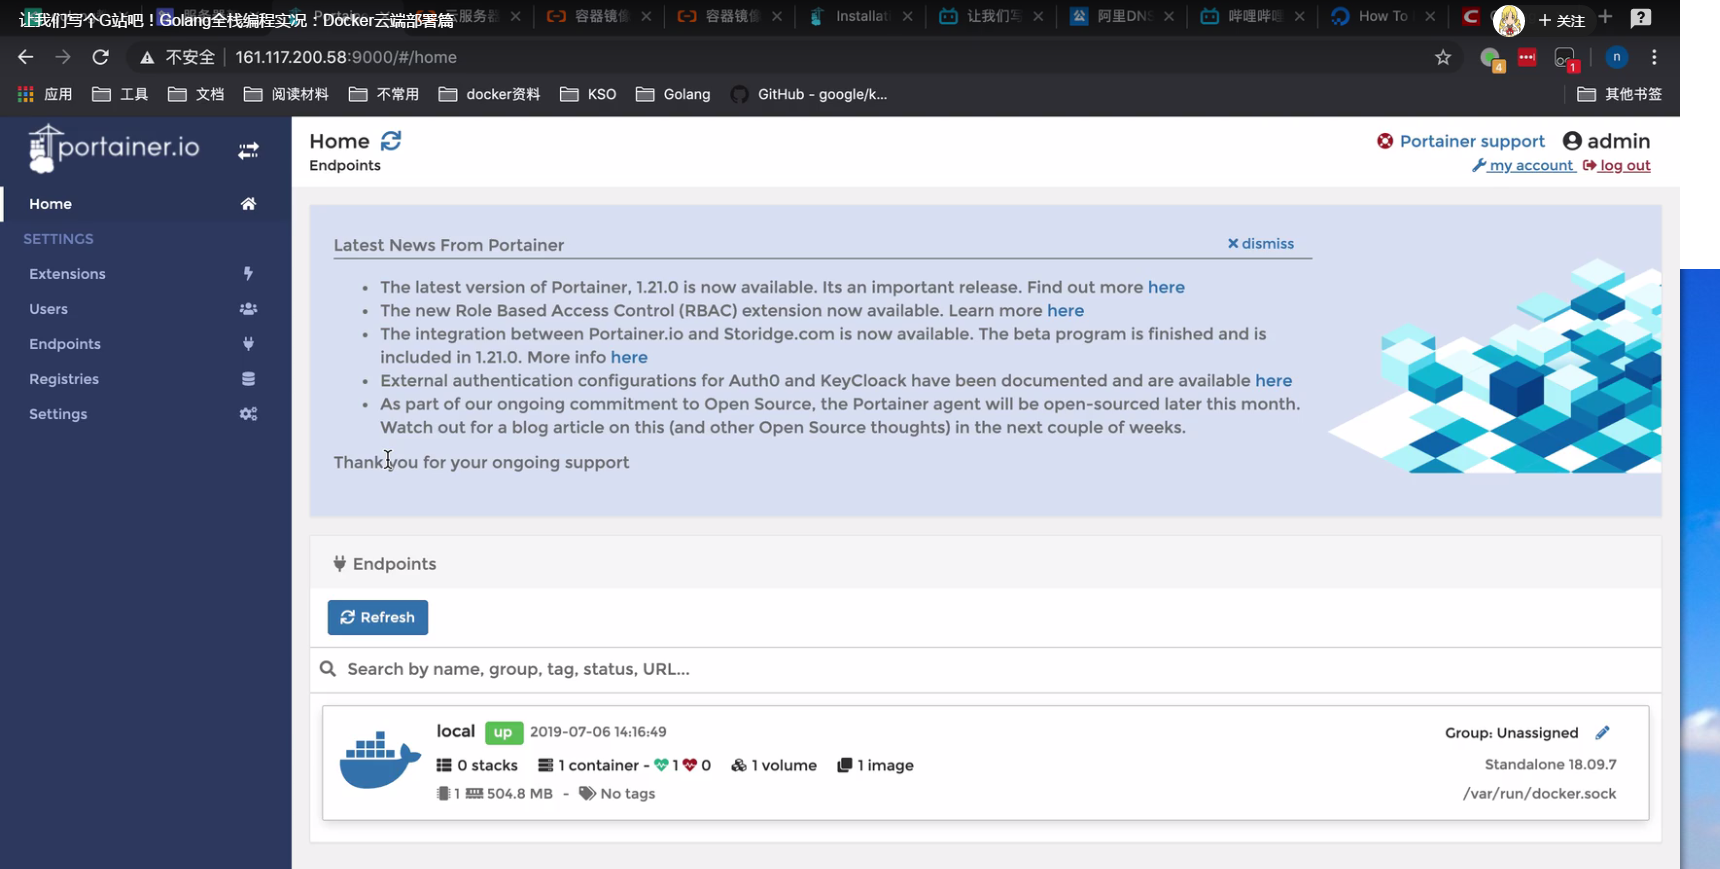Click the log out link
Screen dimensions: 1720x869
(x=1617, y=166)
